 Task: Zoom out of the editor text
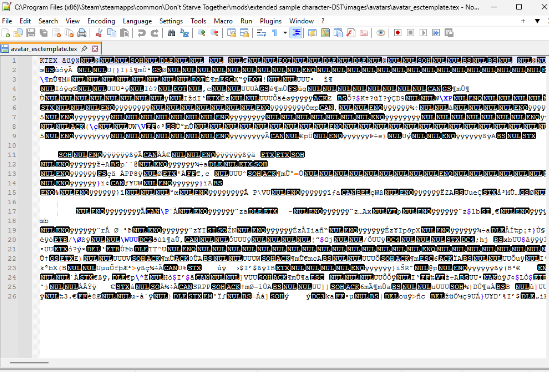(x=214, y=33)
